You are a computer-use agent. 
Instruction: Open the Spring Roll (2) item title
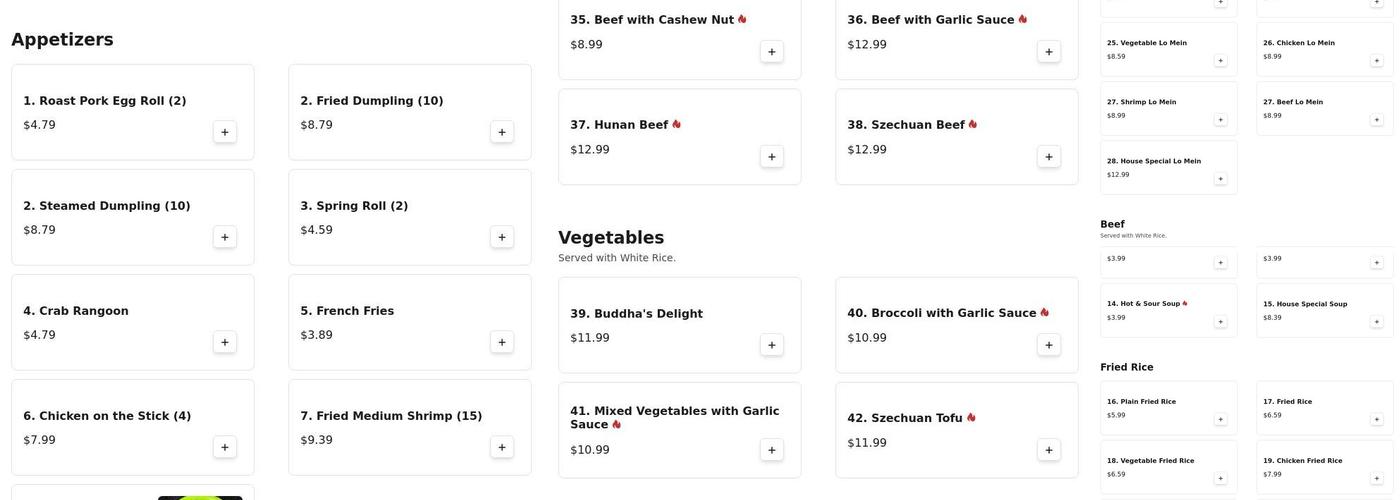click(x=354, y=206)
